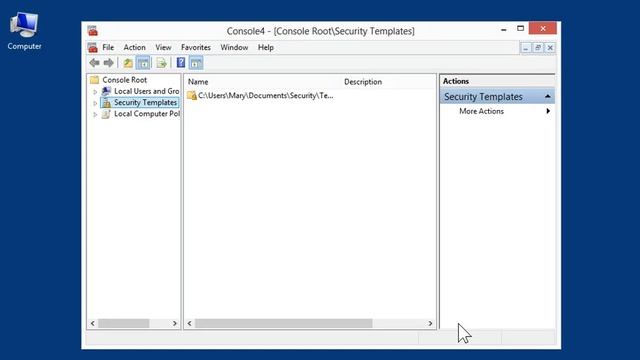This screenshot has width=640, height=360.
Task: Open the More Actions submenu arrow
Action: 548,111
